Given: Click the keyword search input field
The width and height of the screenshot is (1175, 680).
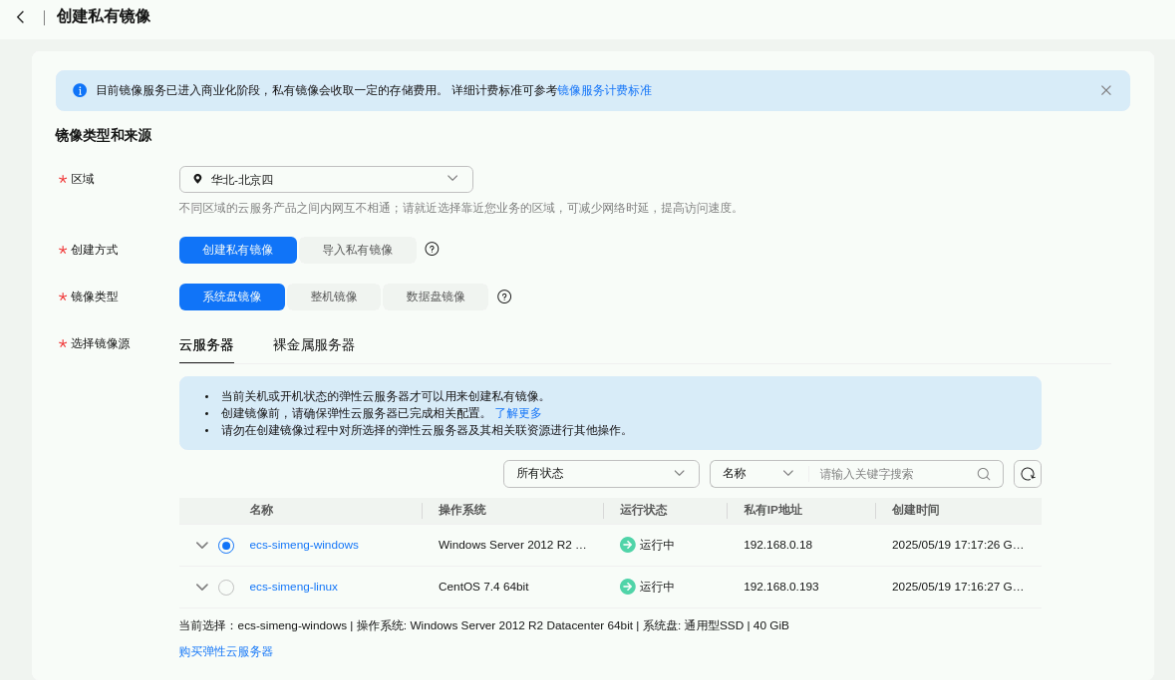Looking at the screenshot, I should coord(893,474).
